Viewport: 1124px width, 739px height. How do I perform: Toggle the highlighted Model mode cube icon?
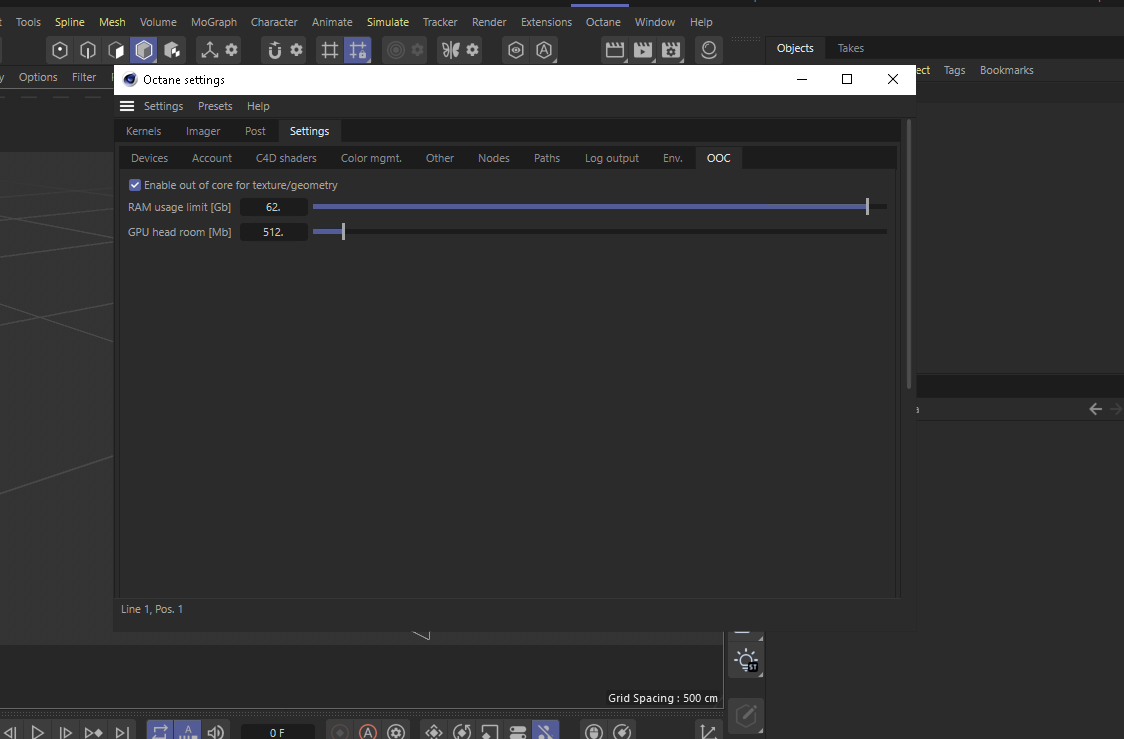144,50
